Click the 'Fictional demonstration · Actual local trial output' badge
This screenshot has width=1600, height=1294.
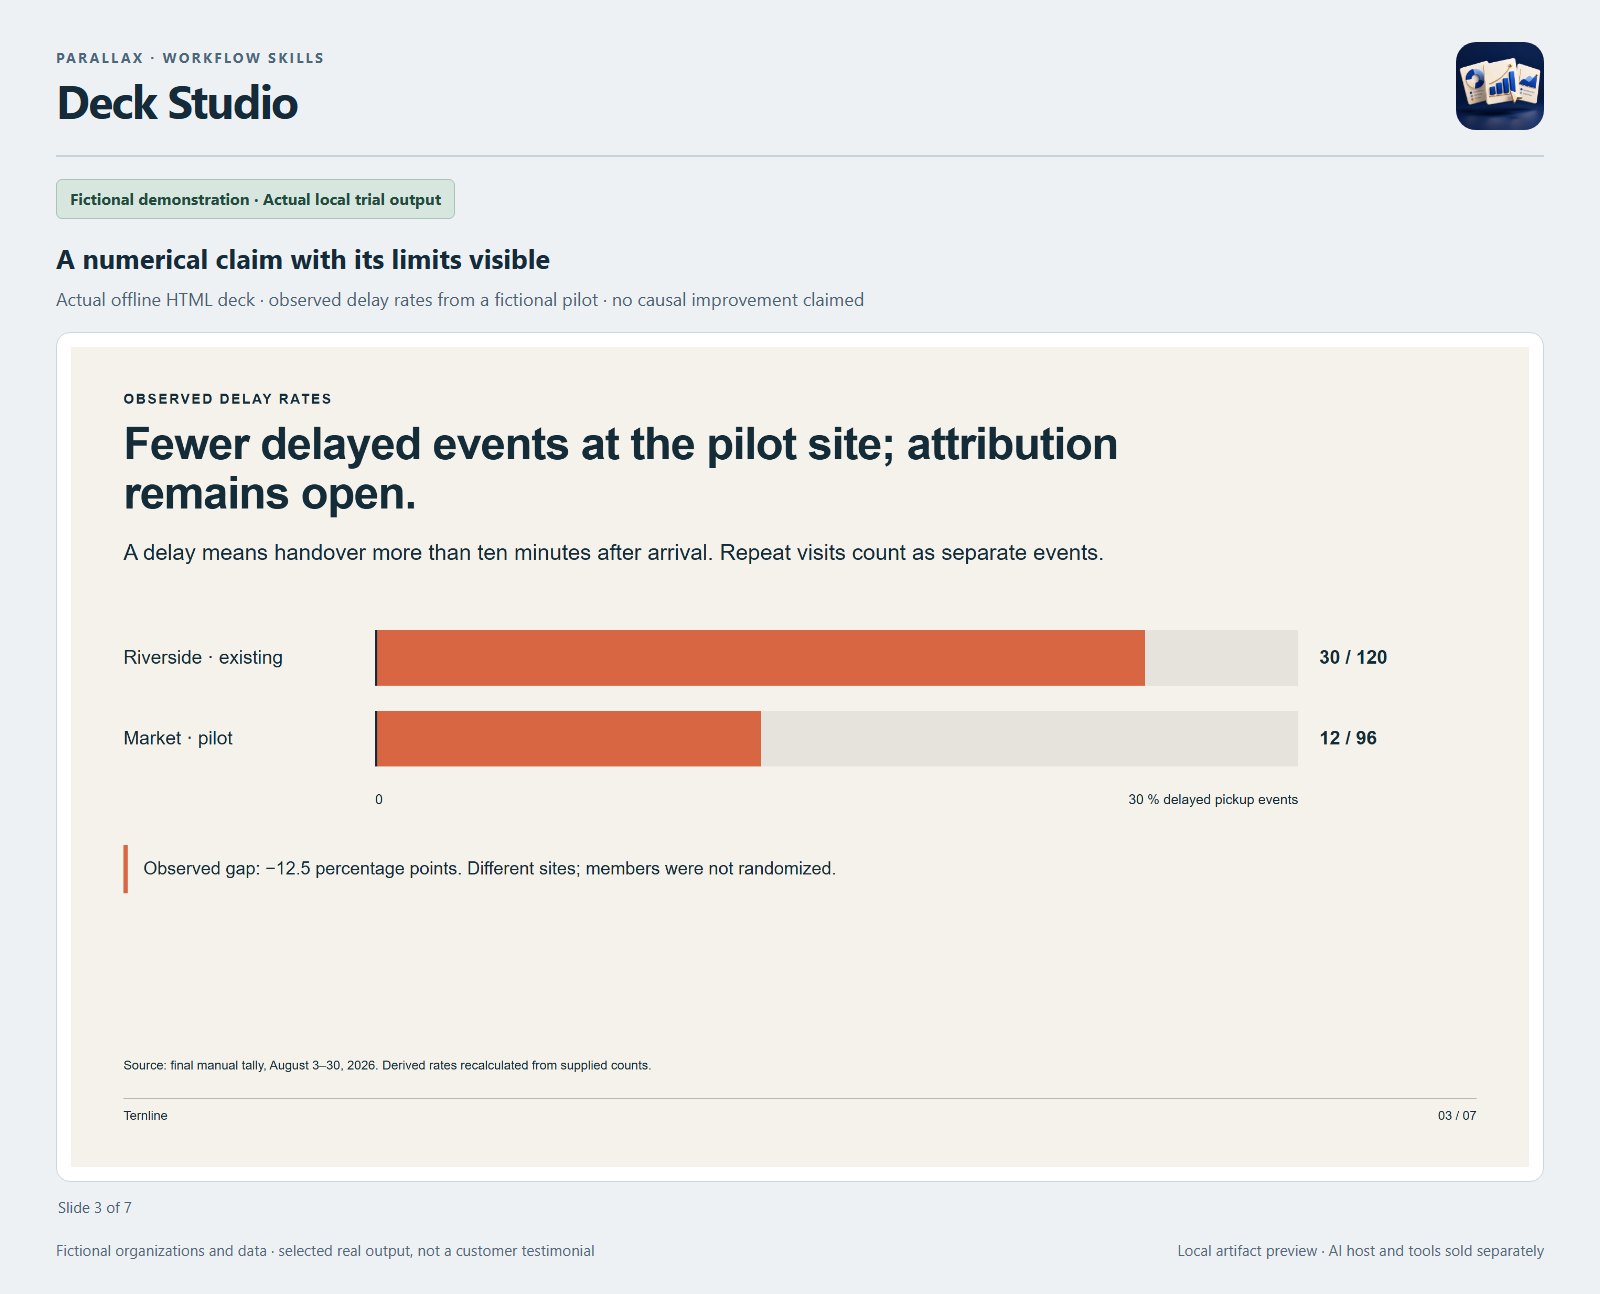click(x=255, y=199)
